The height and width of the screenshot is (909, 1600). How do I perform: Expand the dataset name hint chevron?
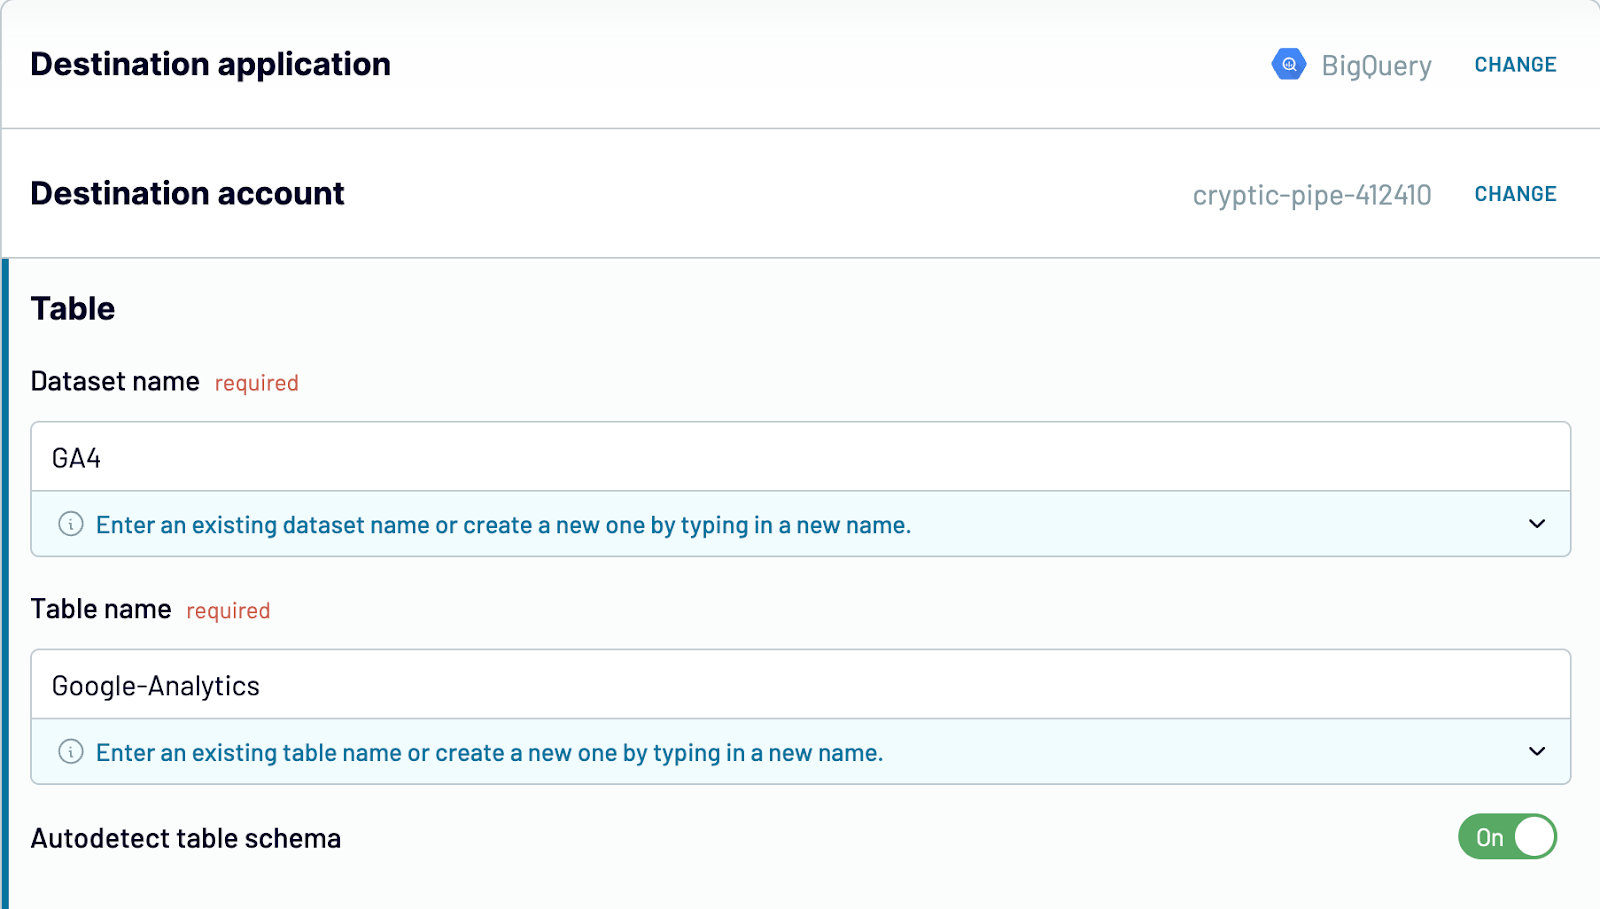click(1537, 524)
